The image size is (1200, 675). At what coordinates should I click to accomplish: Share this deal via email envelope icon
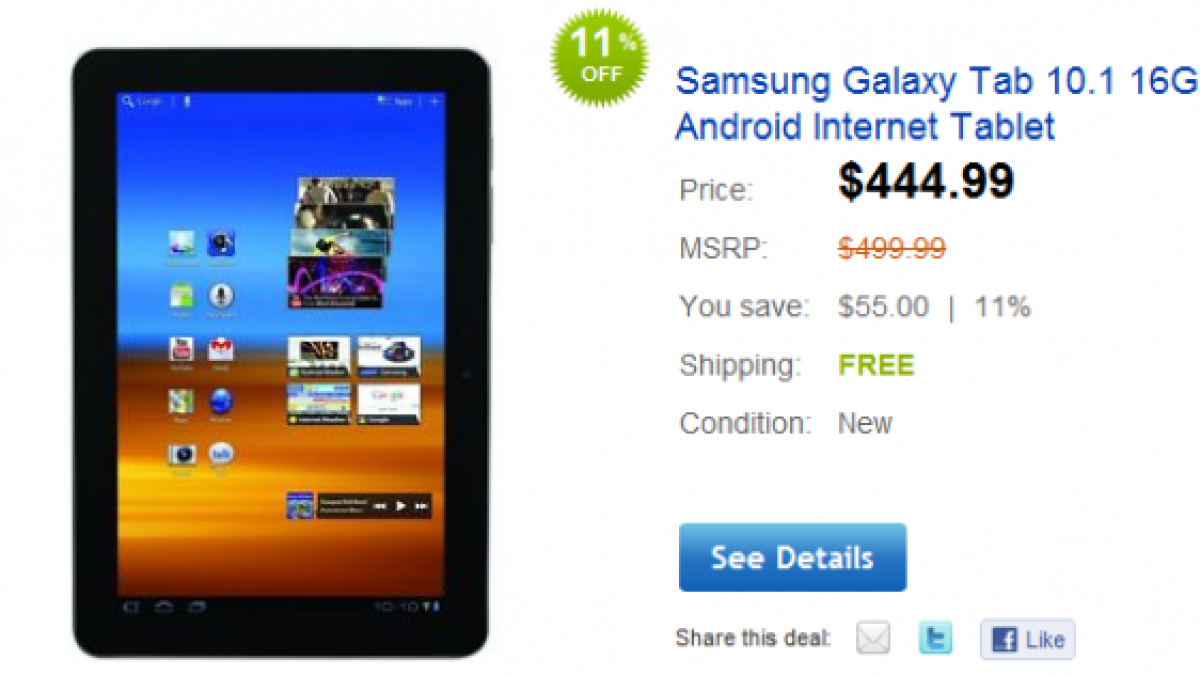pyautogui.click(x=873, y=639)
